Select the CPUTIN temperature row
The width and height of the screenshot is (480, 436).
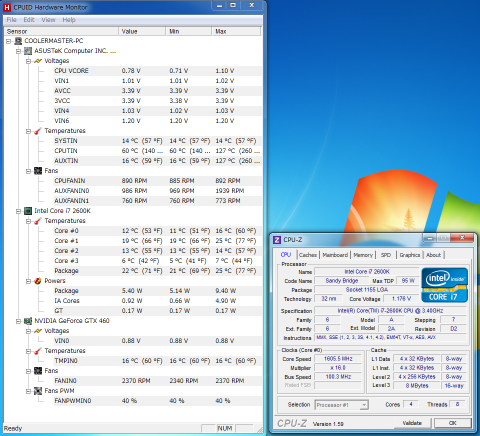point(157,151)
